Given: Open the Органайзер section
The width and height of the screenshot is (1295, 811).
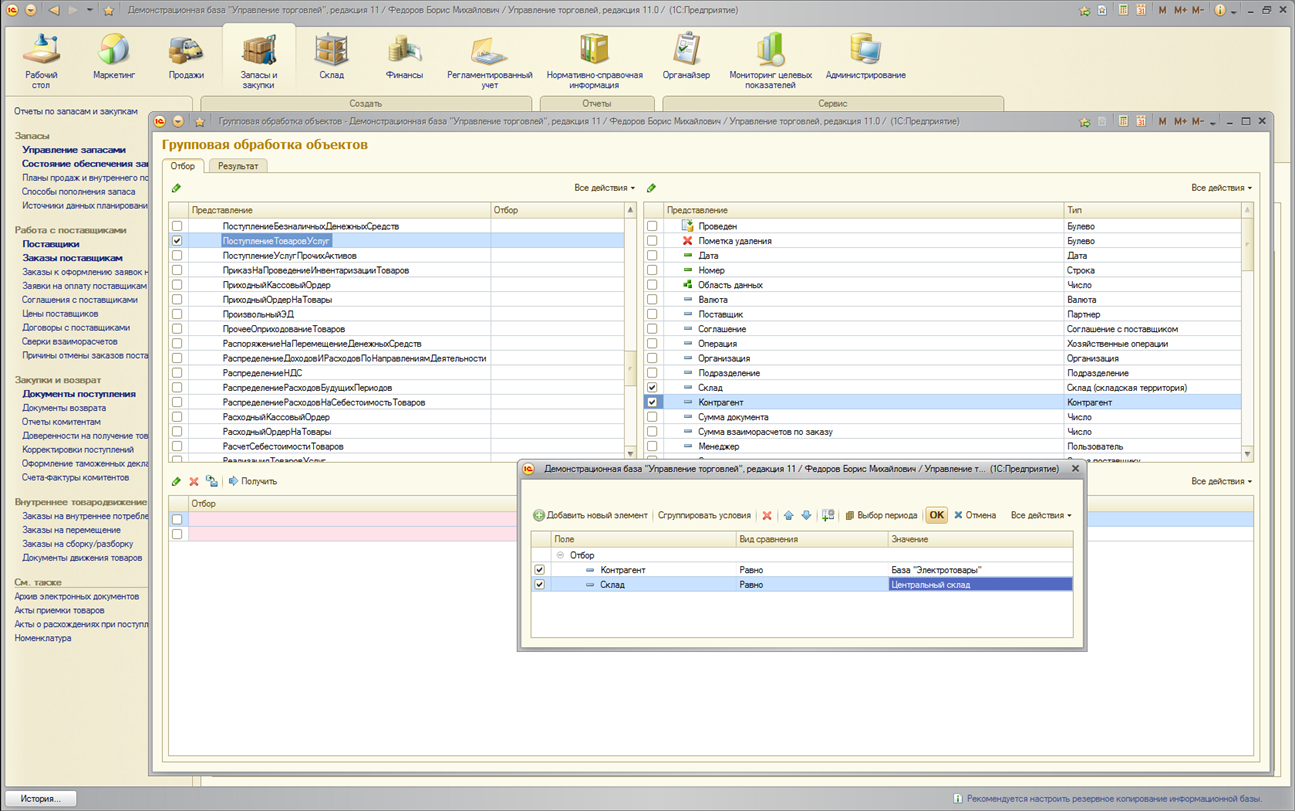Looking at the screenshot, I should (686, 57).
